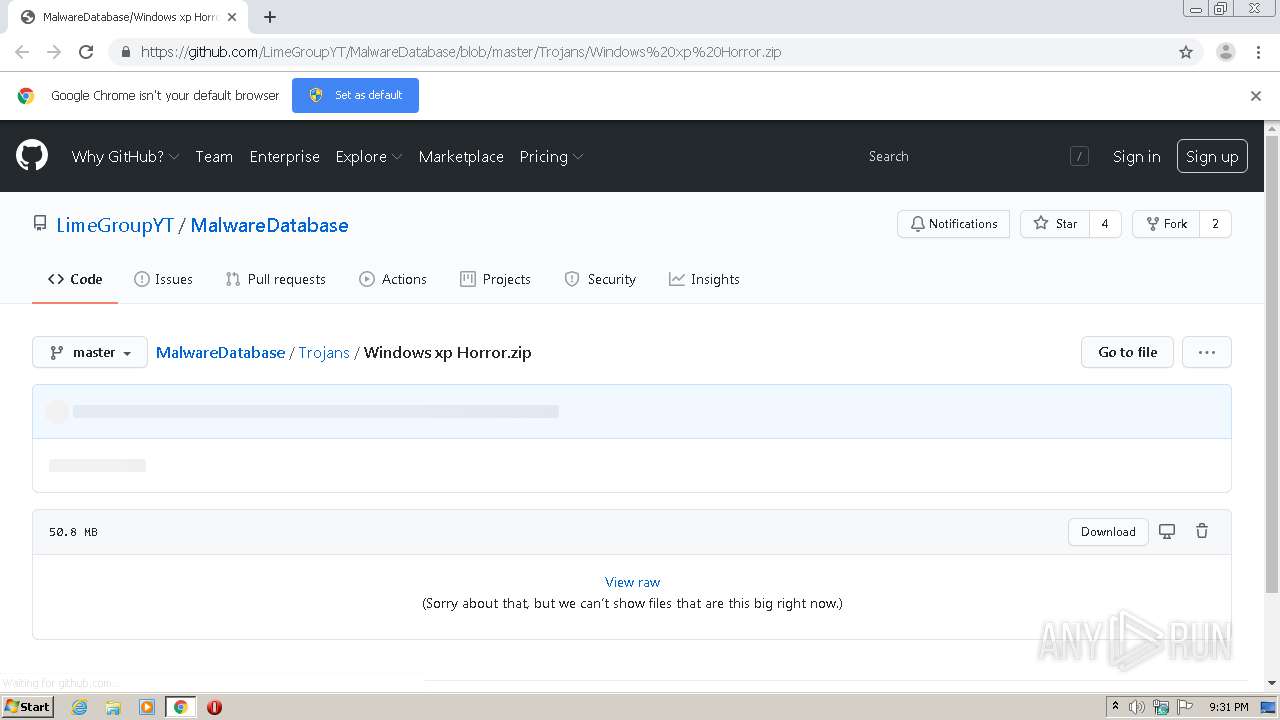Viewport: 1280px width, 720px height.
Task: Open red antivirus taskbar icon
Action: coord(214,707)
